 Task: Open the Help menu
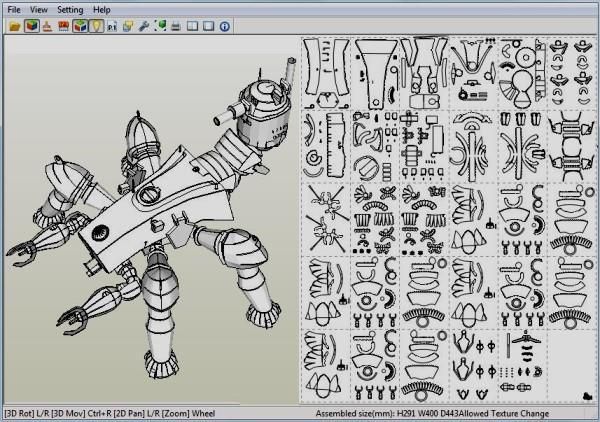pos(102,10)
